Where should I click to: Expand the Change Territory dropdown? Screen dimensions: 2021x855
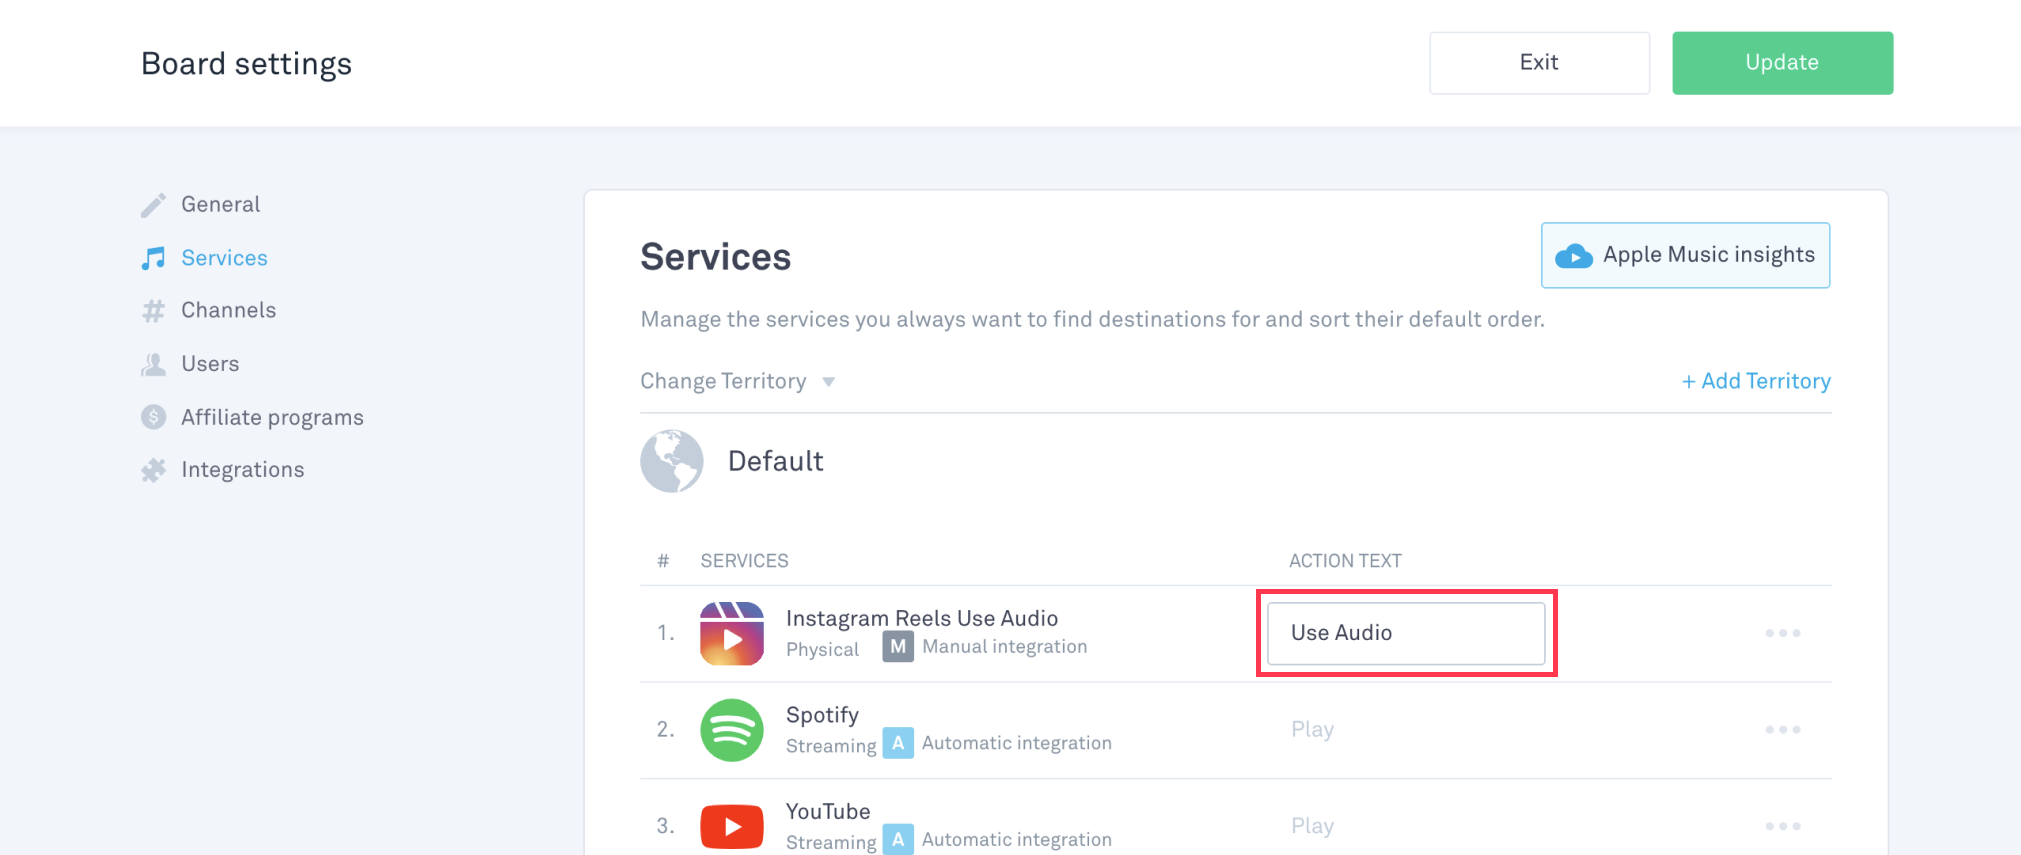[737, 382]
